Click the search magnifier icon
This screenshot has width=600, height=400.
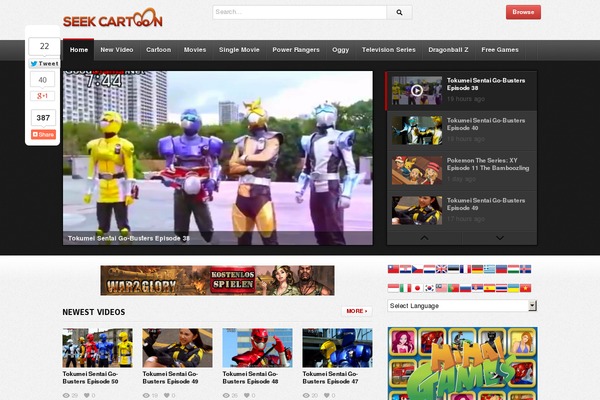point(399,12)
